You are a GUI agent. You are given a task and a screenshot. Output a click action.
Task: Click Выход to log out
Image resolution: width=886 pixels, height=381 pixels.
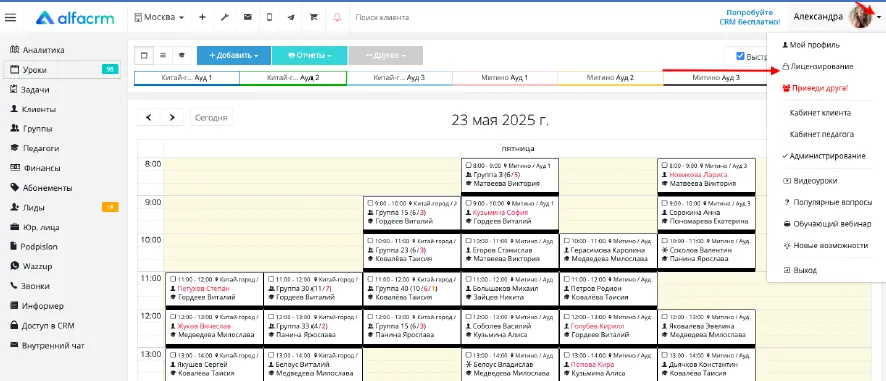(800, 270)
